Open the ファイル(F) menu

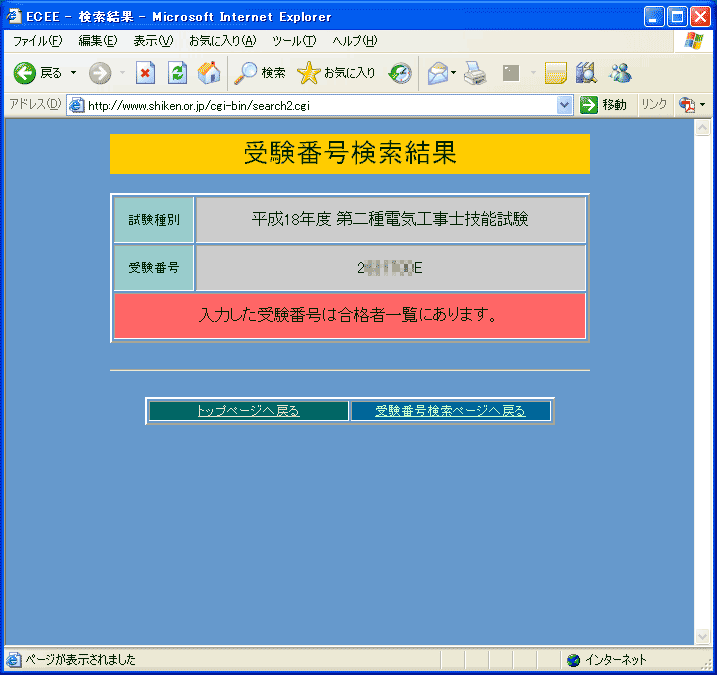(37, 41)
